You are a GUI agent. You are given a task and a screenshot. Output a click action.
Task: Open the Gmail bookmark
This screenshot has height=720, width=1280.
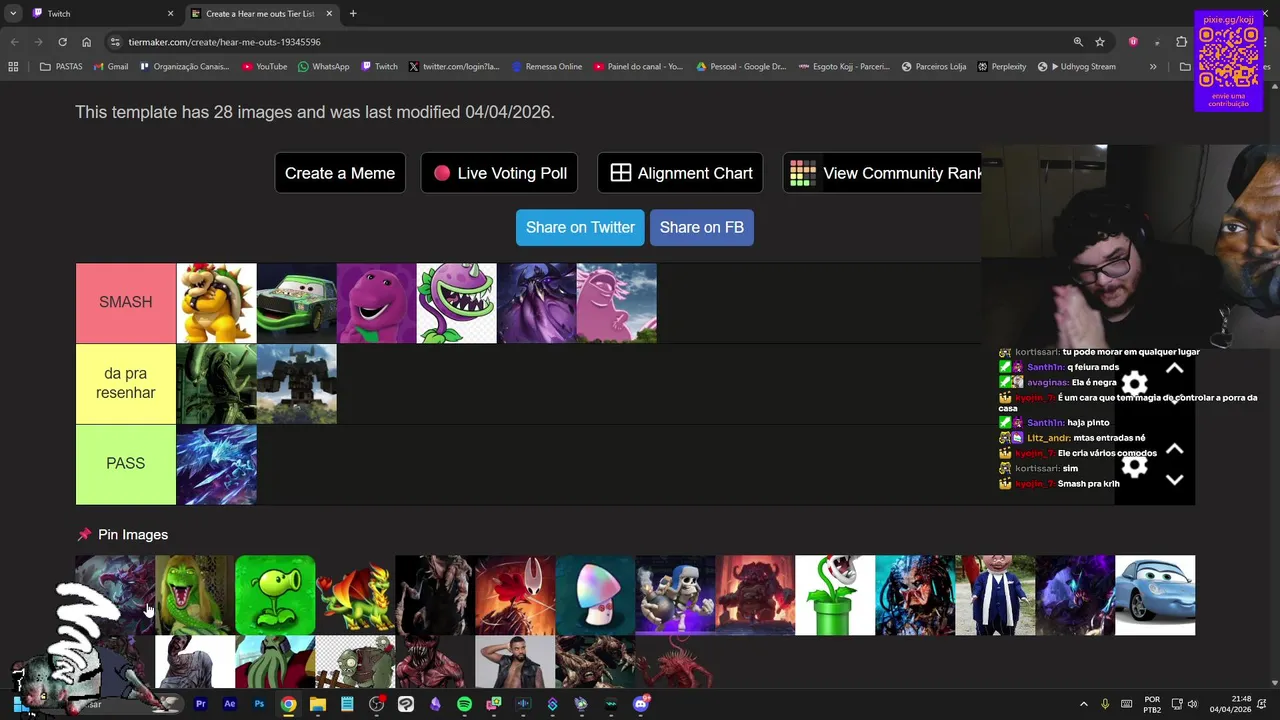111,67
